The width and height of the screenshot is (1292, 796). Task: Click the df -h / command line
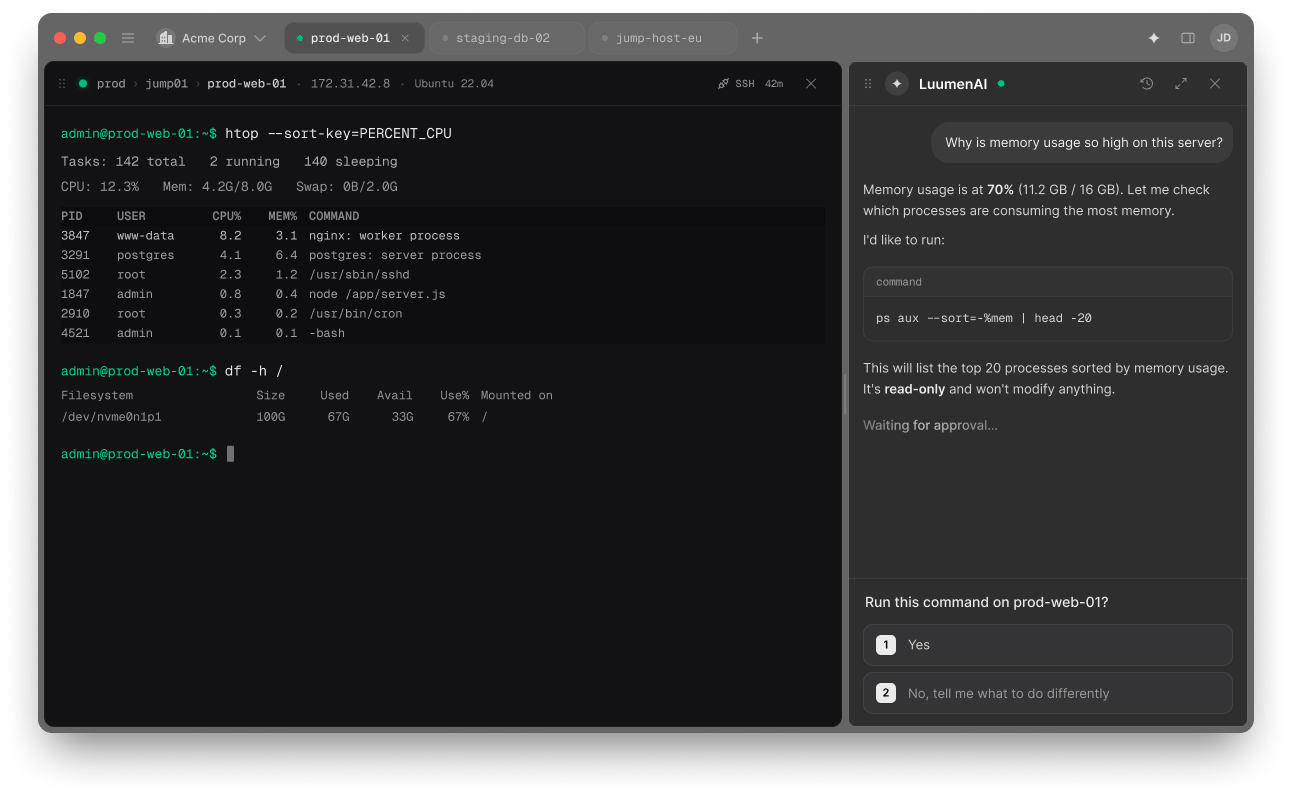254,371
